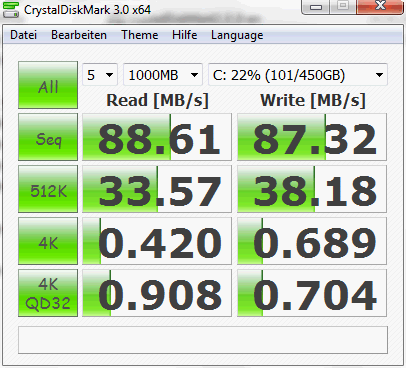Run the Seq benchmark test
This screenshot has height=368, width=406.
48,137
